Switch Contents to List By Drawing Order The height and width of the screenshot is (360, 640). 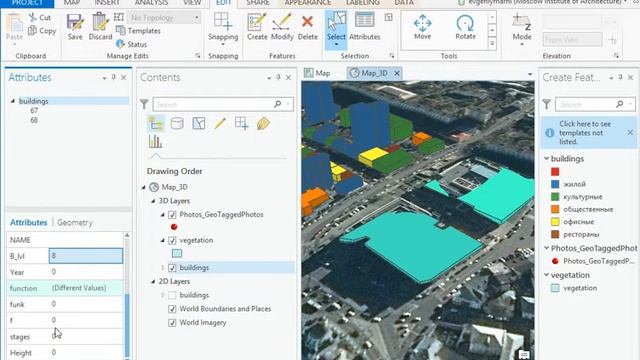click(x=156, y=124)
